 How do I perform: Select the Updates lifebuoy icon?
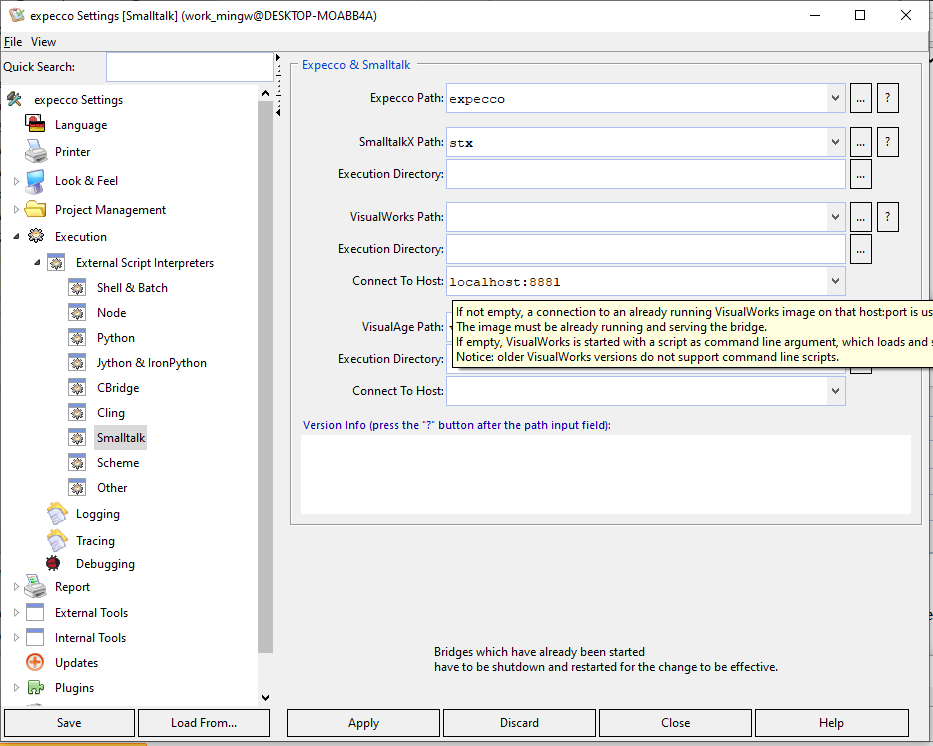point(36,663)
